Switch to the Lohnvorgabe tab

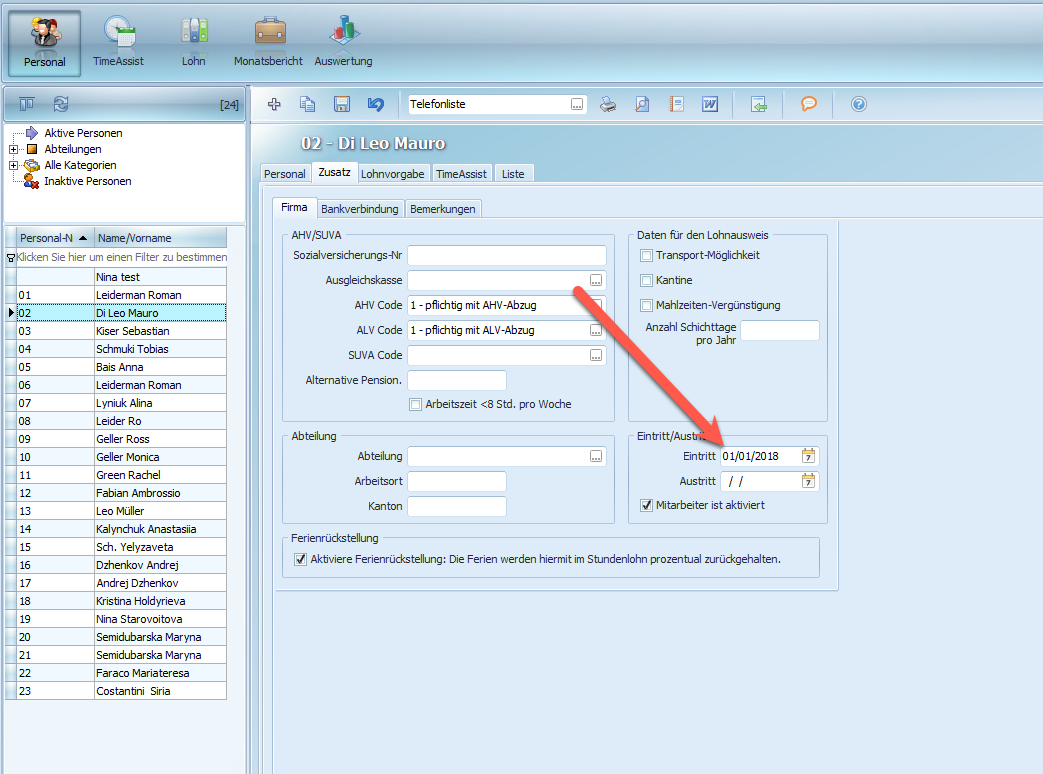click(x=392, y=174)
